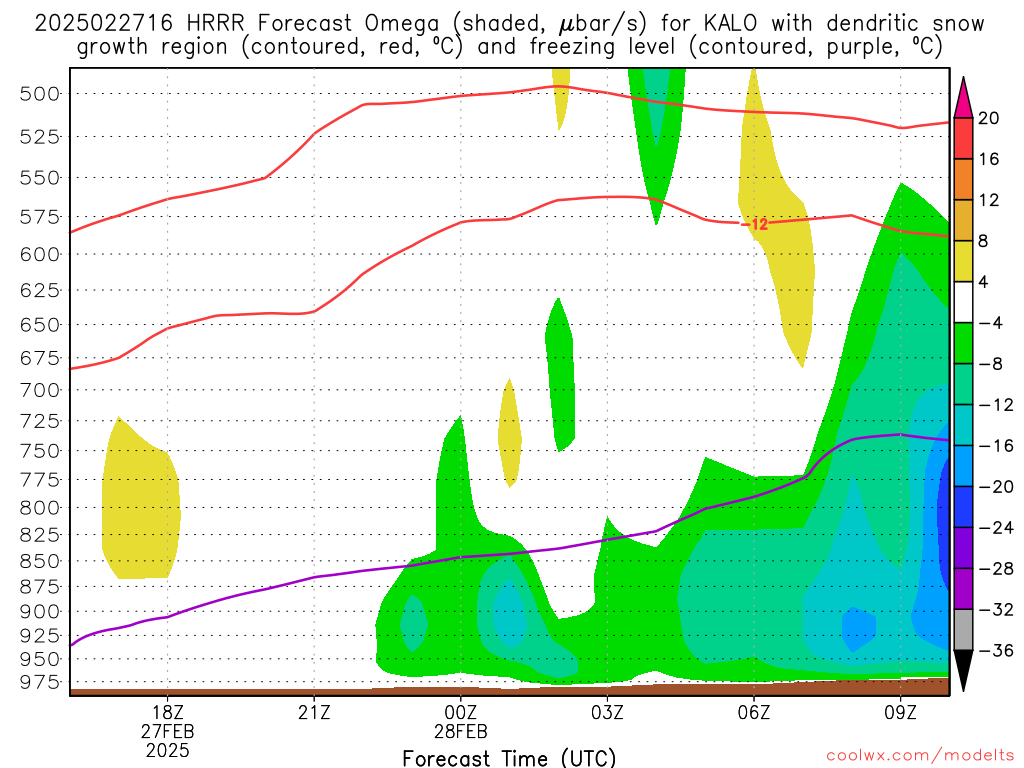Click the orange 12-to-16 colorbar swatch

pos(963,180)
